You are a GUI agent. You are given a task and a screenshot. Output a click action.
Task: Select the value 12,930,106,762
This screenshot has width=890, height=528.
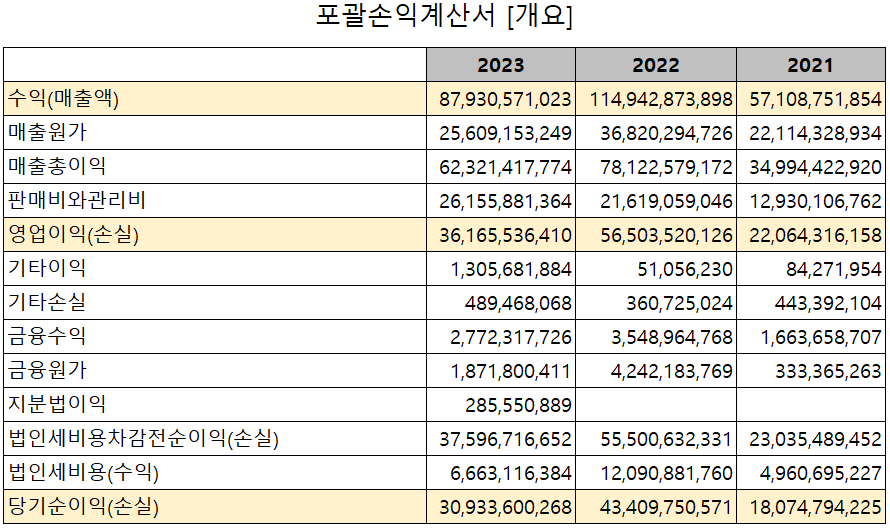(x=815, y=202)
